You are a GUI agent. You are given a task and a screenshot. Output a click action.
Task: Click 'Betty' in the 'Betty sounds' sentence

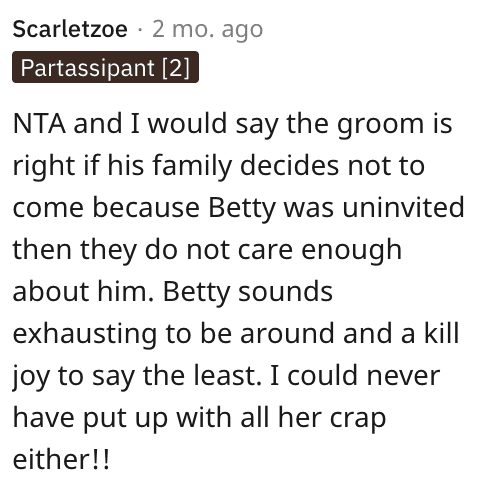[x=196, y=292]
